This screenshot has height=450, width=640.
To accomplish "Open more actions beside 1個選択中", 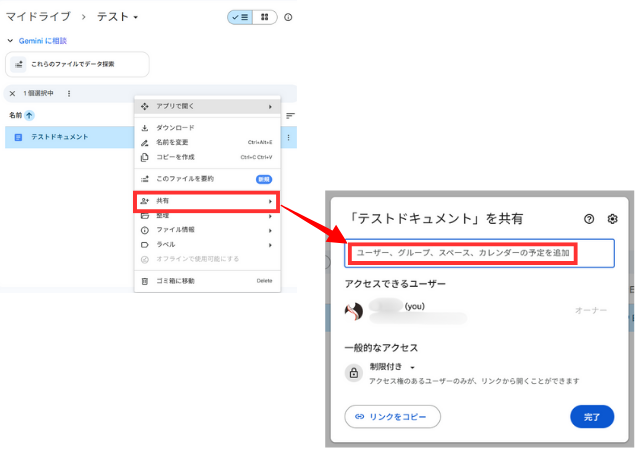I will (x=69, y=93).
